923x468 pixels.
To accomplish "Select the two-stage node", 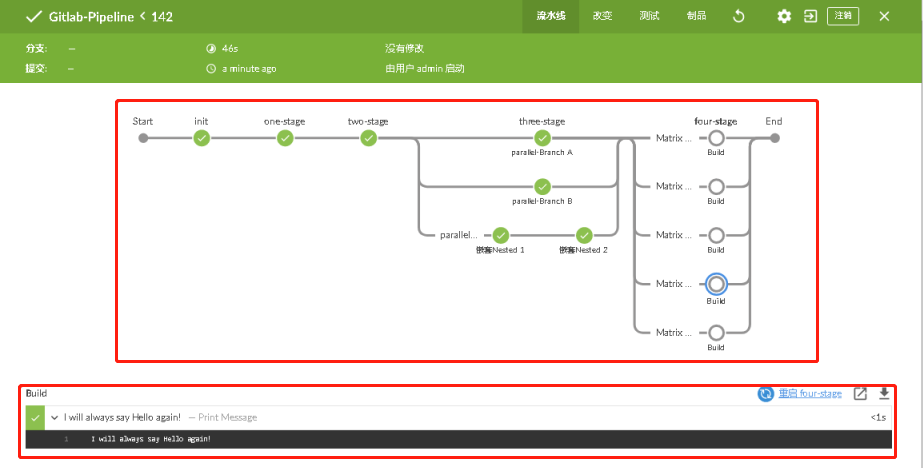I will point(368,138).
